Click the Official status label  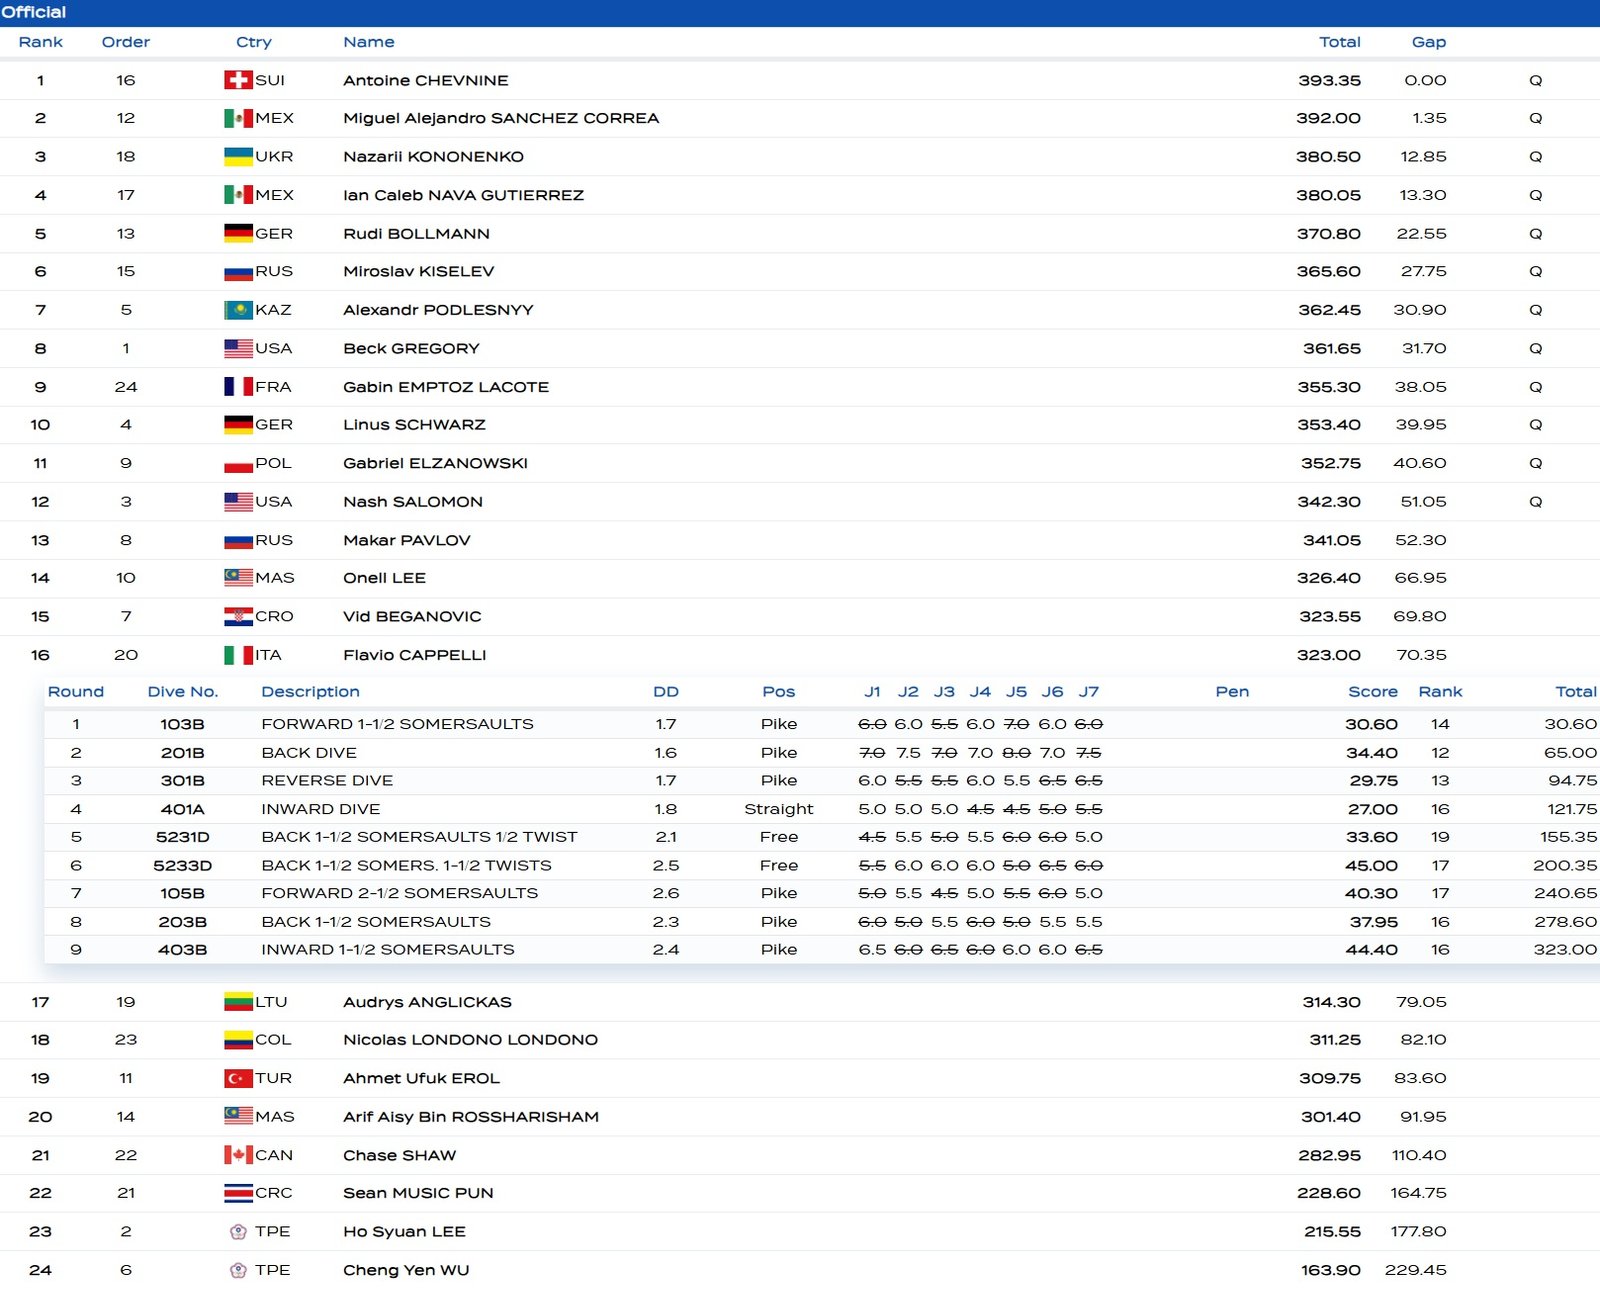click(x=33, y=12)
